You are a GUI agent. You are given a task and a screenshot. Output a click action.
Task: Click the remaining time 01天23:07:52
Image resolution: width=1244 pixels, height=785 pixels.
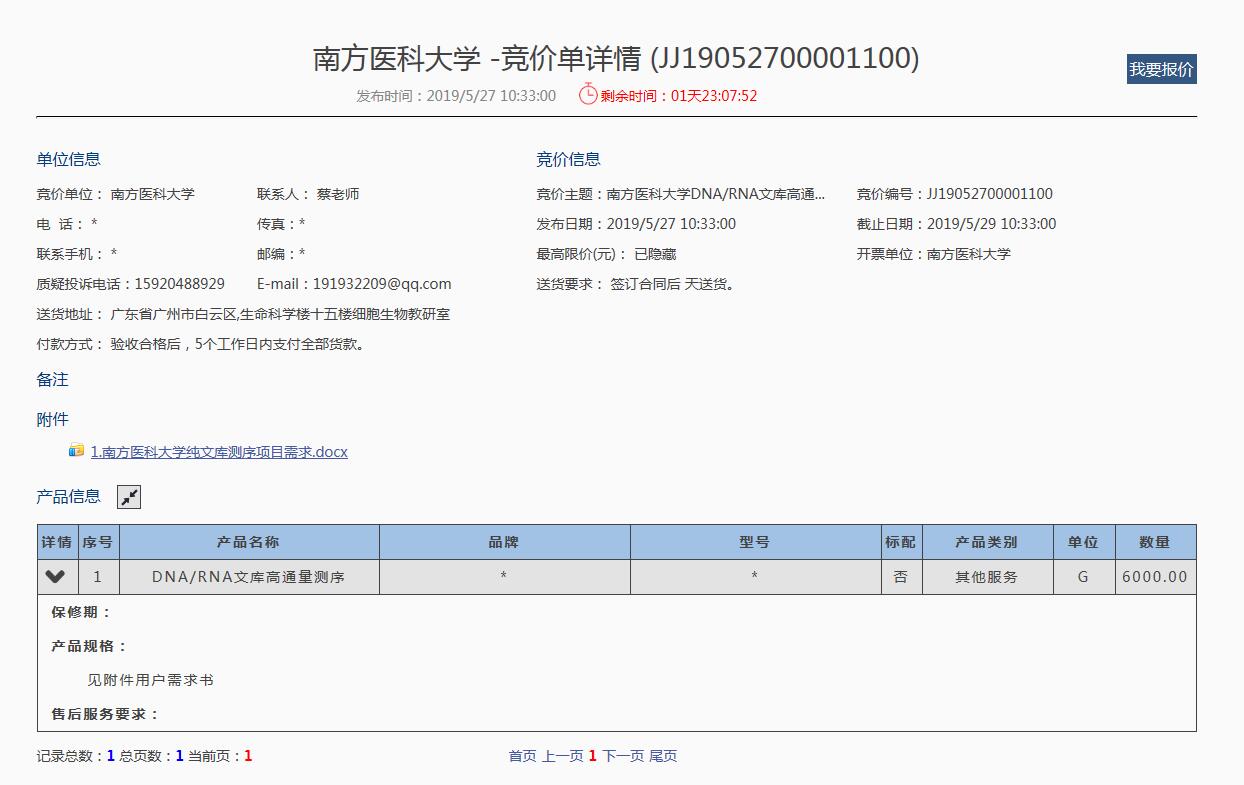tap(714, 96)
